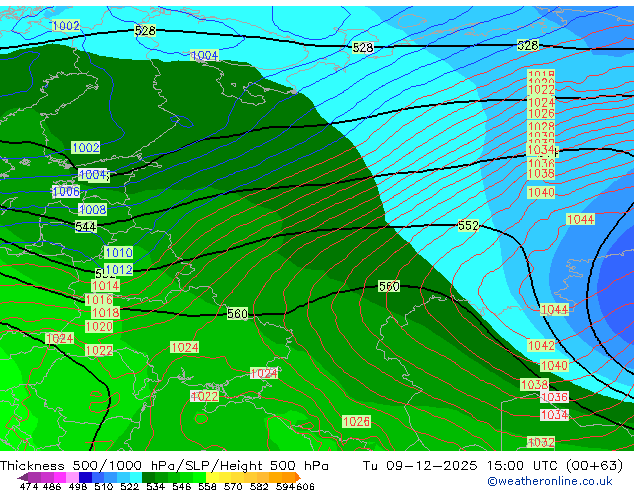Click the legend value 522
634x490 pixels.
click(x=129, y=486)
